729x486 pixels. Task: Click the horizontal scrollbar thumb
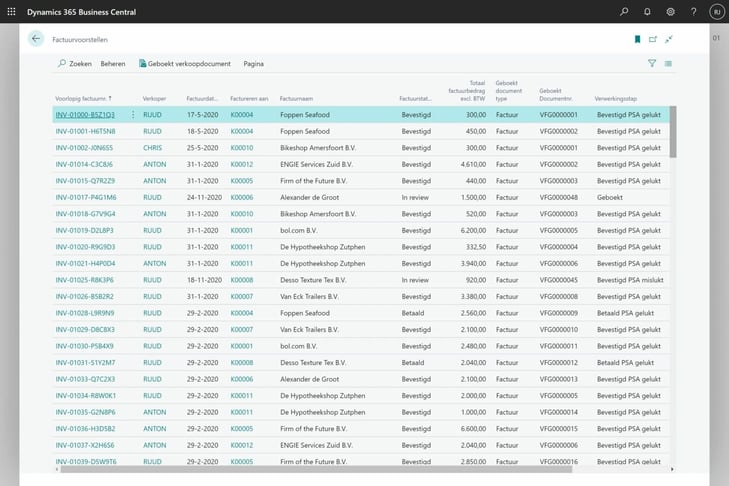316,469
